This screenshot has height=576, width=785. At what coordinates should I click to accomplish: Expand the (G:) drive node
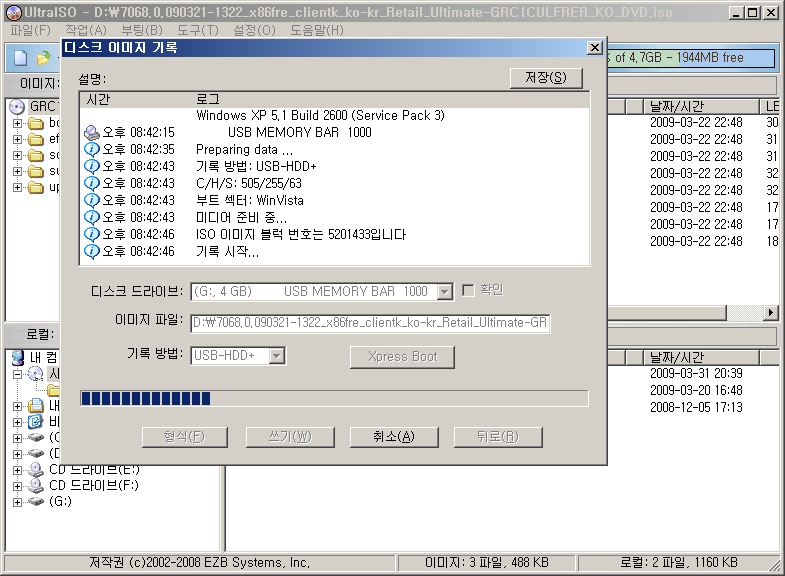[x=18, y=502]
